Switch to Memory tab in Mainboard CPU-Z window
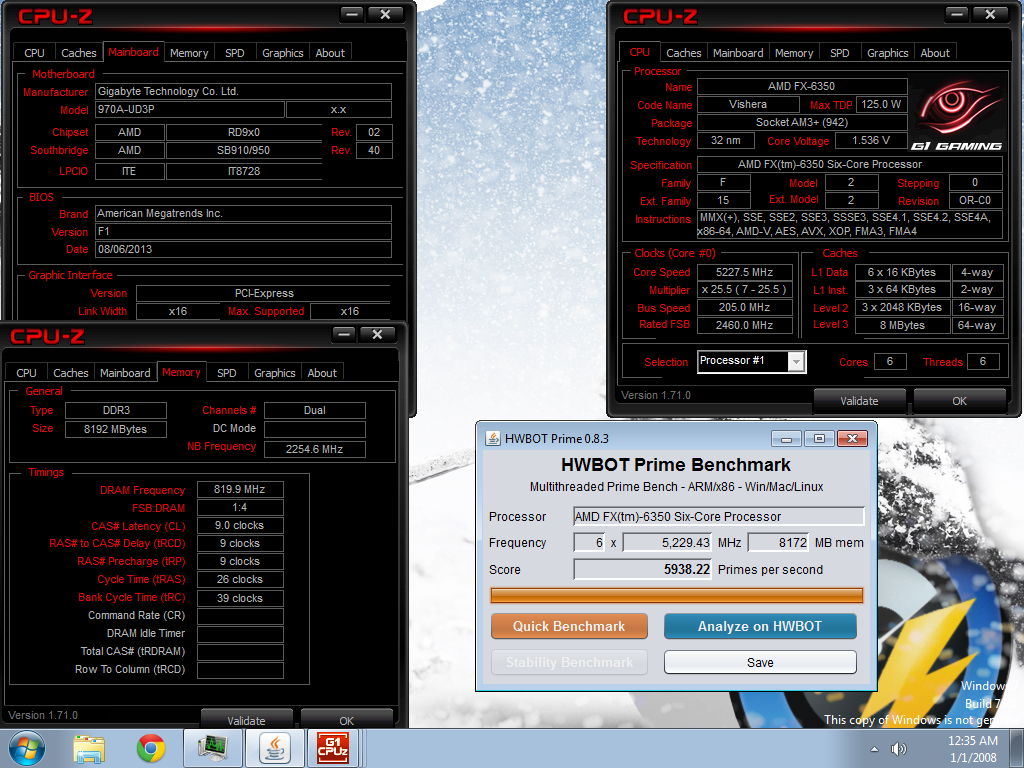Screen dimensions: 1024x768 [189, 53]
